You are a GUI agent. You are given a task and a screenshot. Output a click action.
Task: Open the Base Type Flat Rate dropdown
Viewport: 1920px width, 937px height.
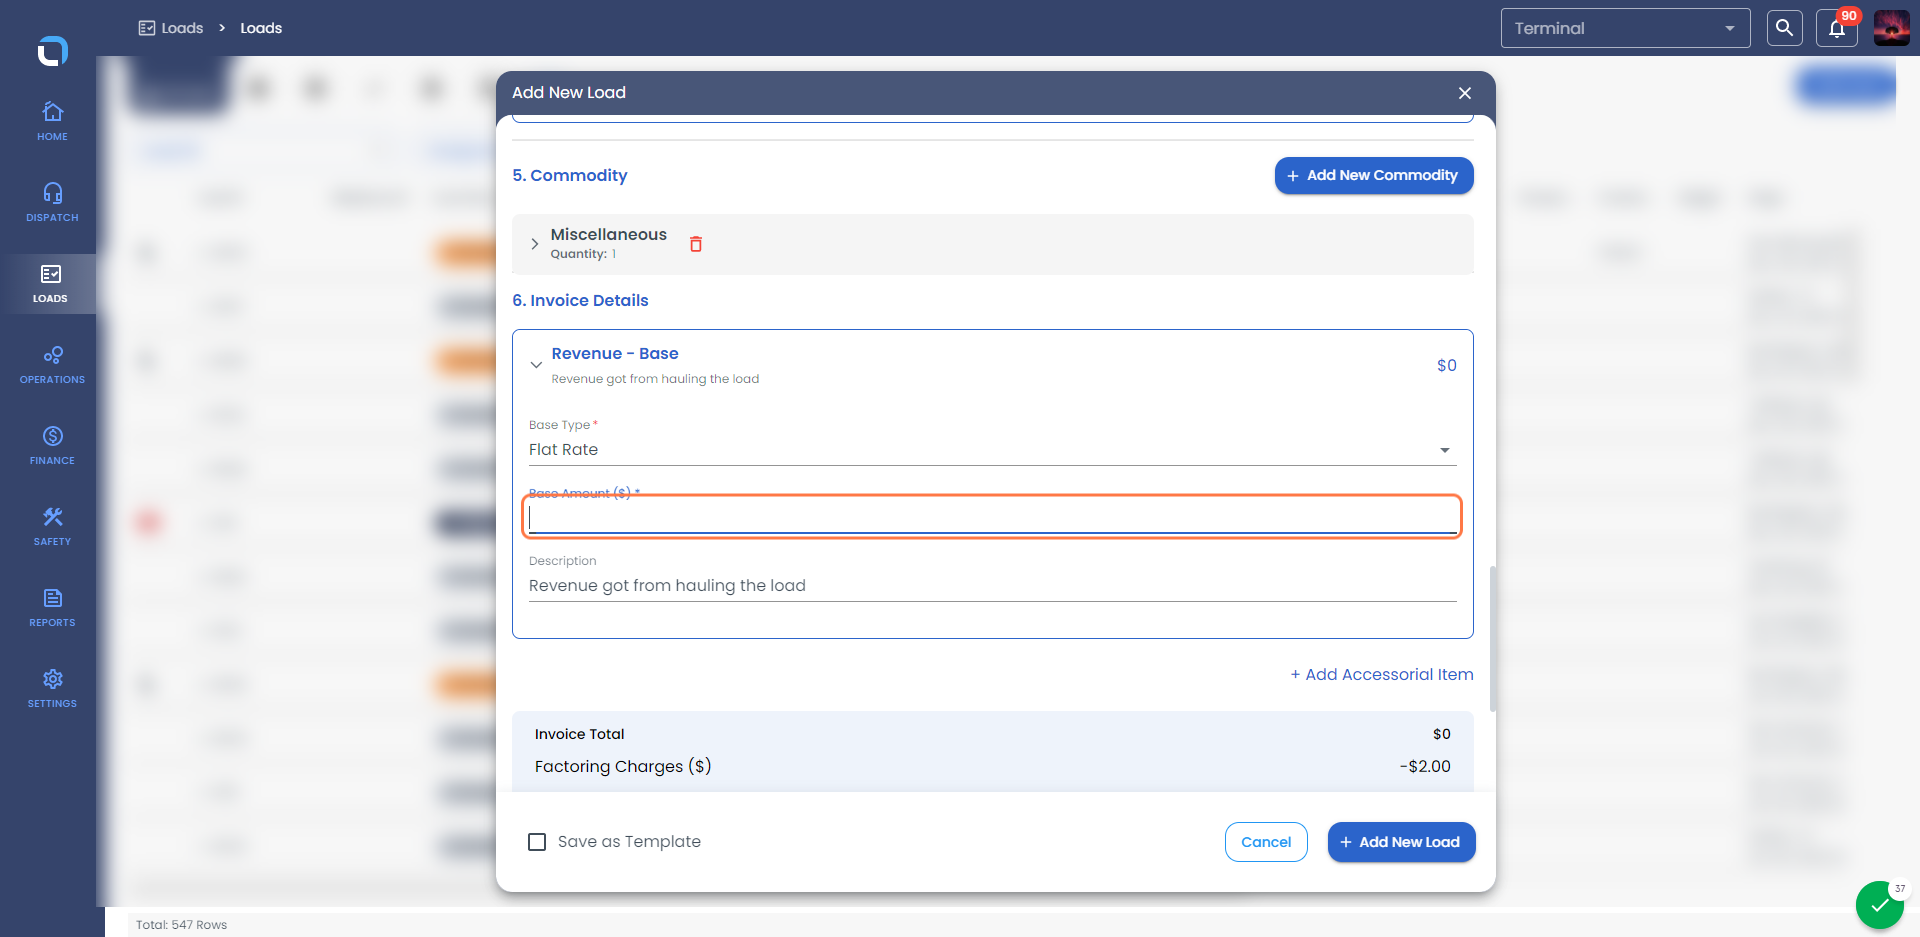[992, 450]
